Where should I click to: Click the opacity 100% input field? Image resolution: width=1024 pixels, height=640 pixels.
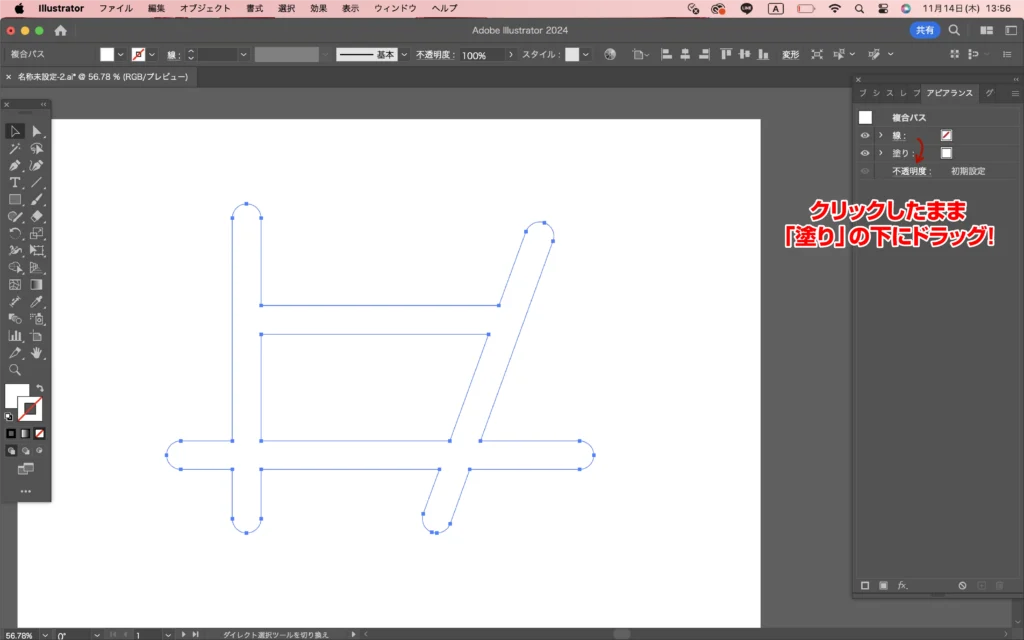point(482,55)
